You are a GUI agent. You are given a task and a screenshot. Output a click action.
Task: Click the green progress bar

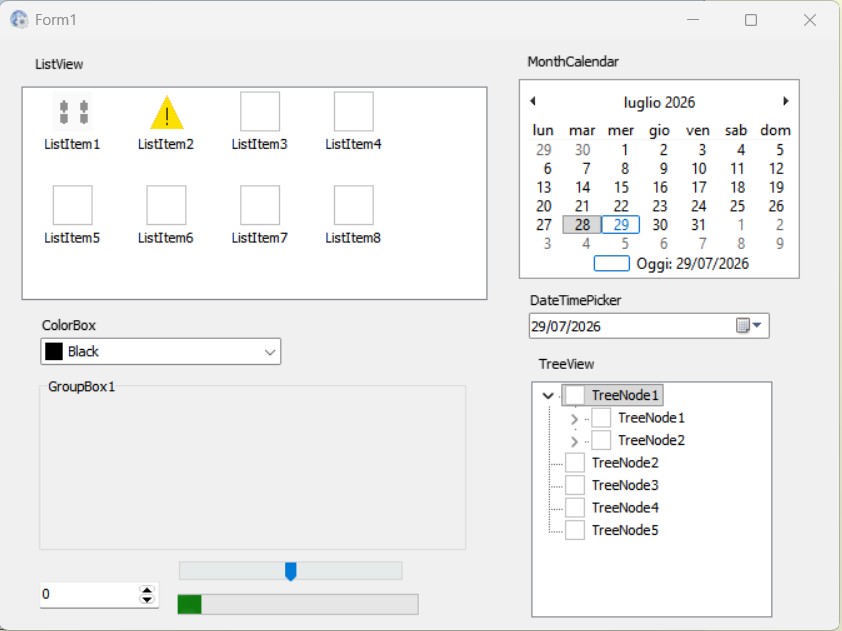pos(298,604)
